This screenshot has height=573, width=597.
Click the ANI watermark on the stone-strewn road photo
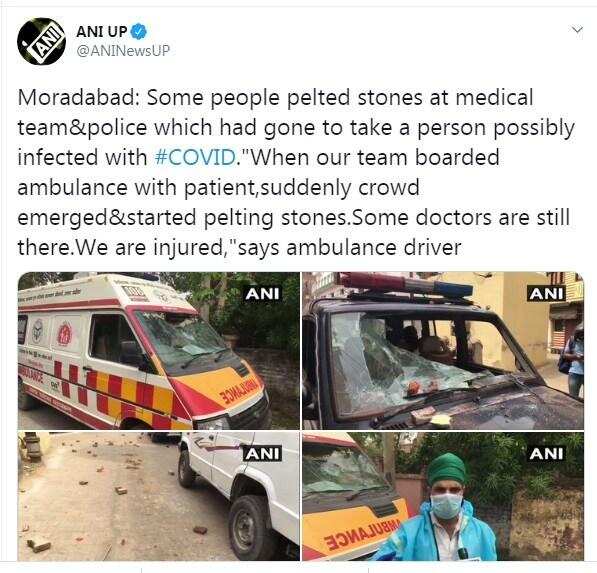click(x=262, y=453)
